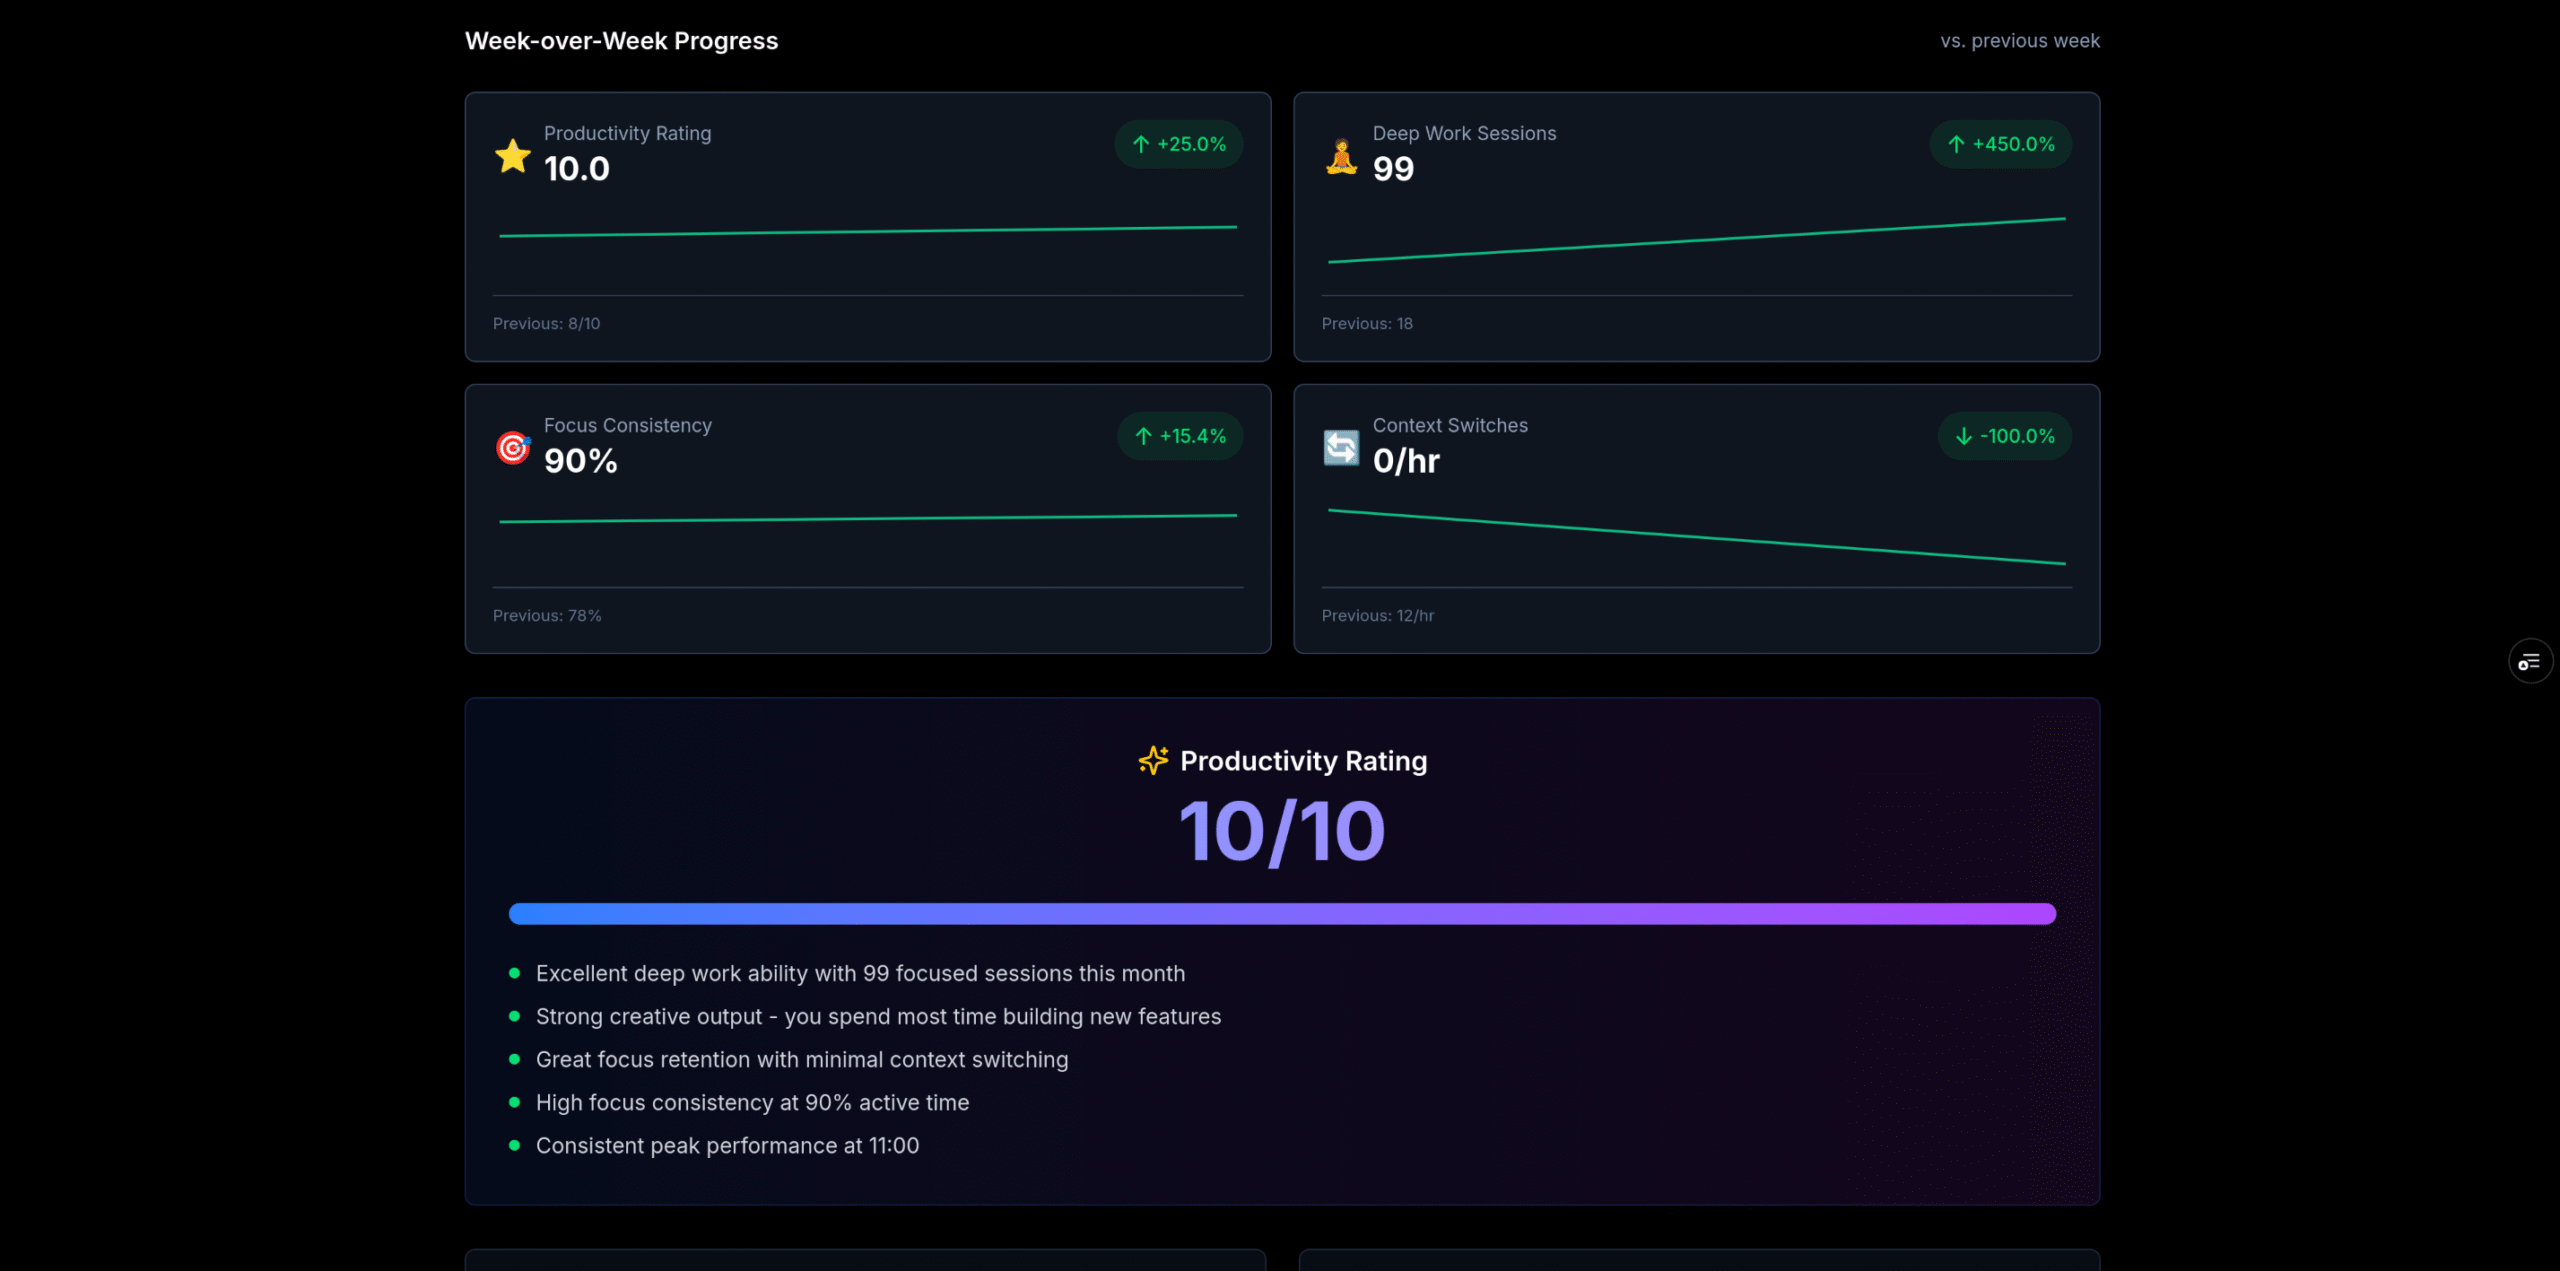Click the Context Switches trend line chart

click(1696, 537)
